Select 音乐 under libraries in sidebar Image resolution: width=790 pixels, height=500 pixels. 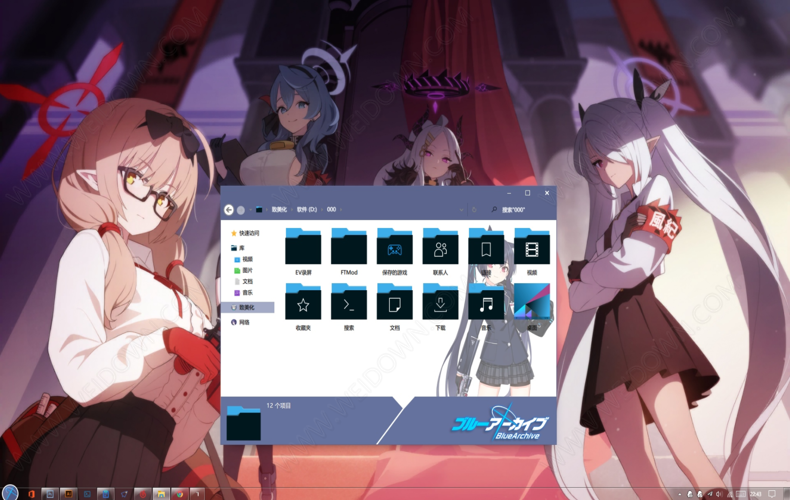[x=244, y=292]
